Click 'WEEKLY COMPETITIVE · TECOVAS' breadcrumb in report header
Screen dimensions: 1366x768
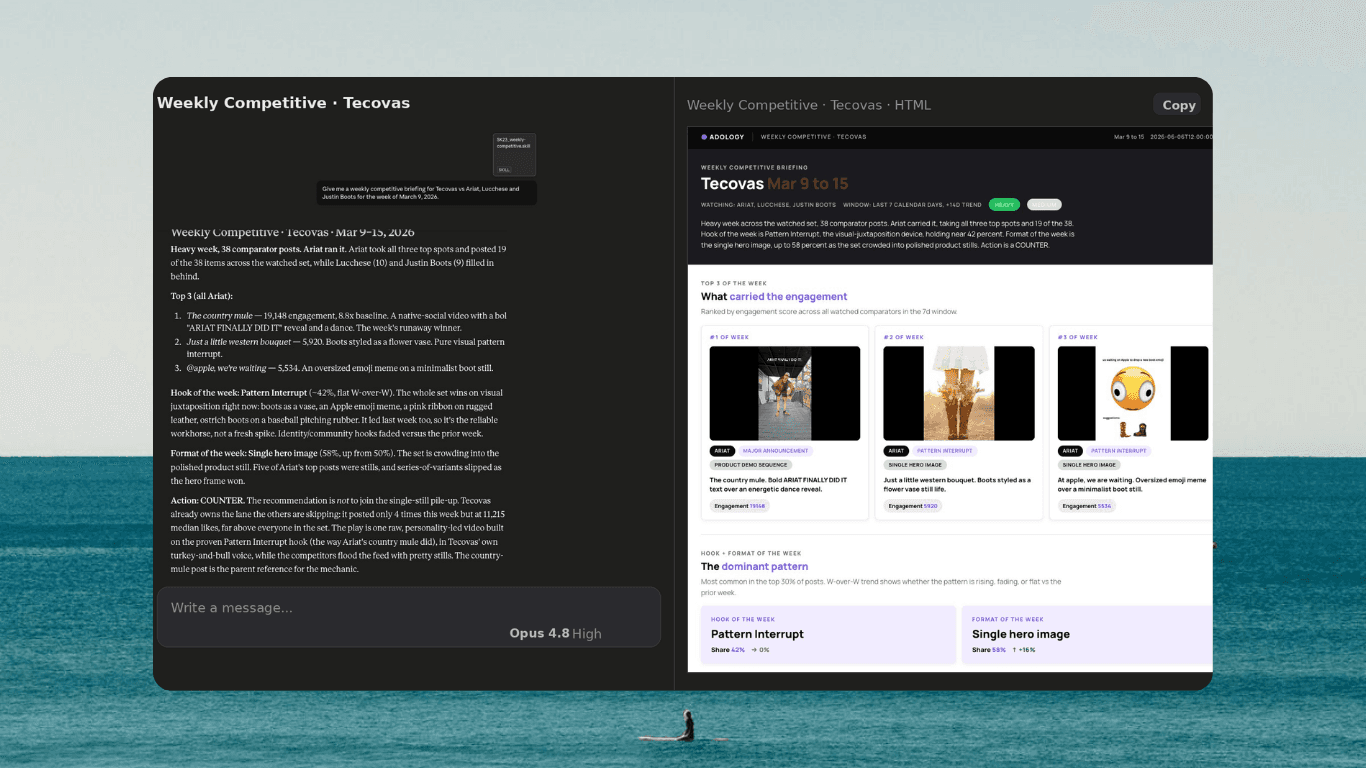(x=814, y=137)
